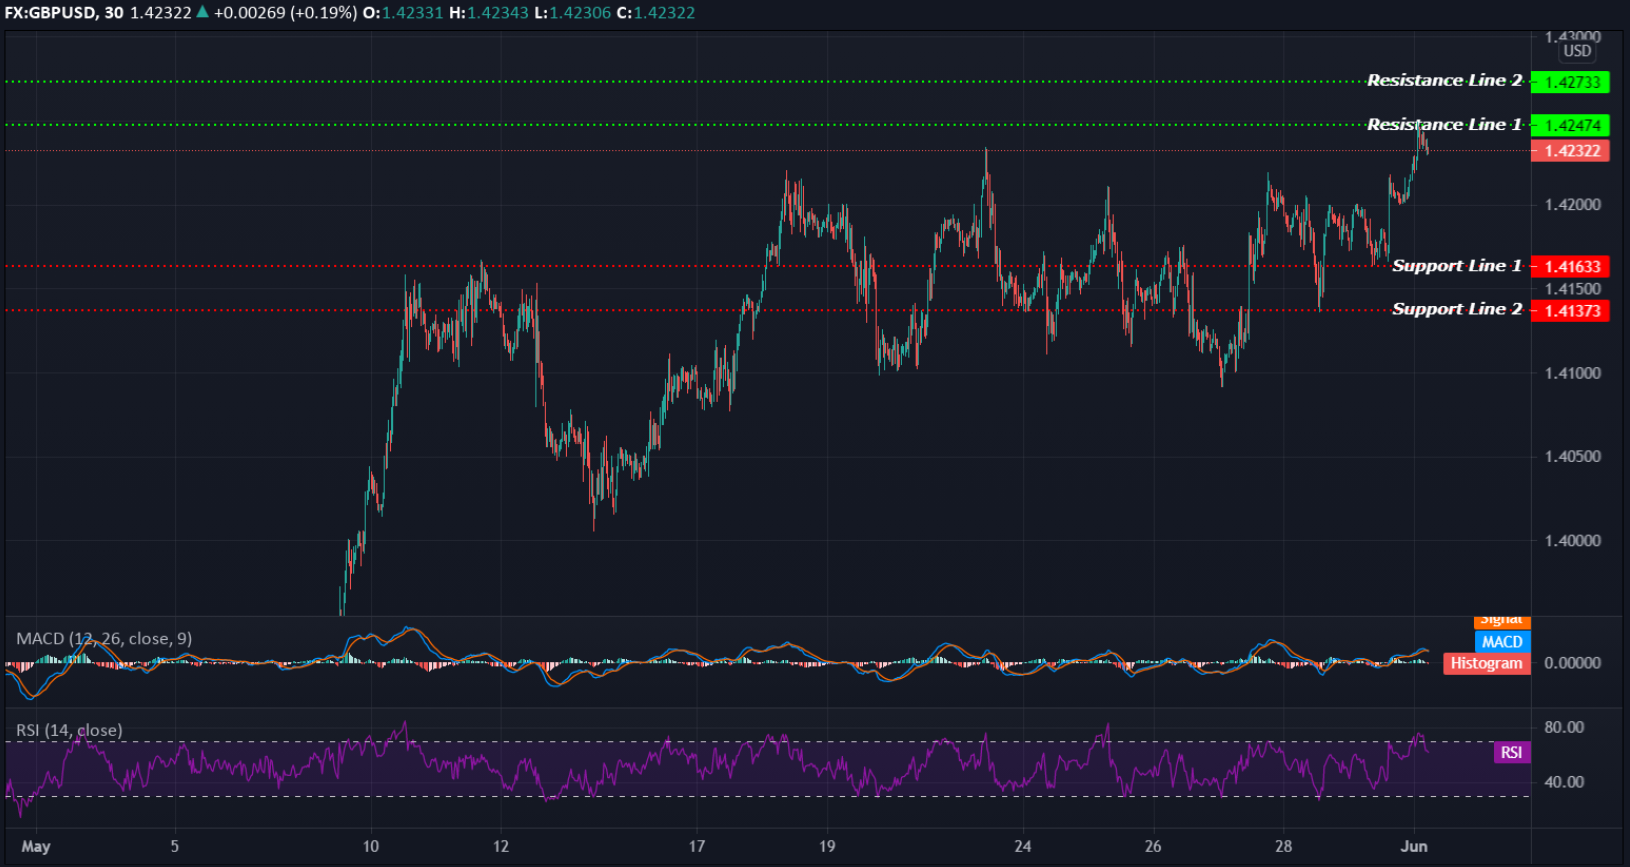Click the MACD (12, 26, close, 9) indicator title

click(104, 638)
